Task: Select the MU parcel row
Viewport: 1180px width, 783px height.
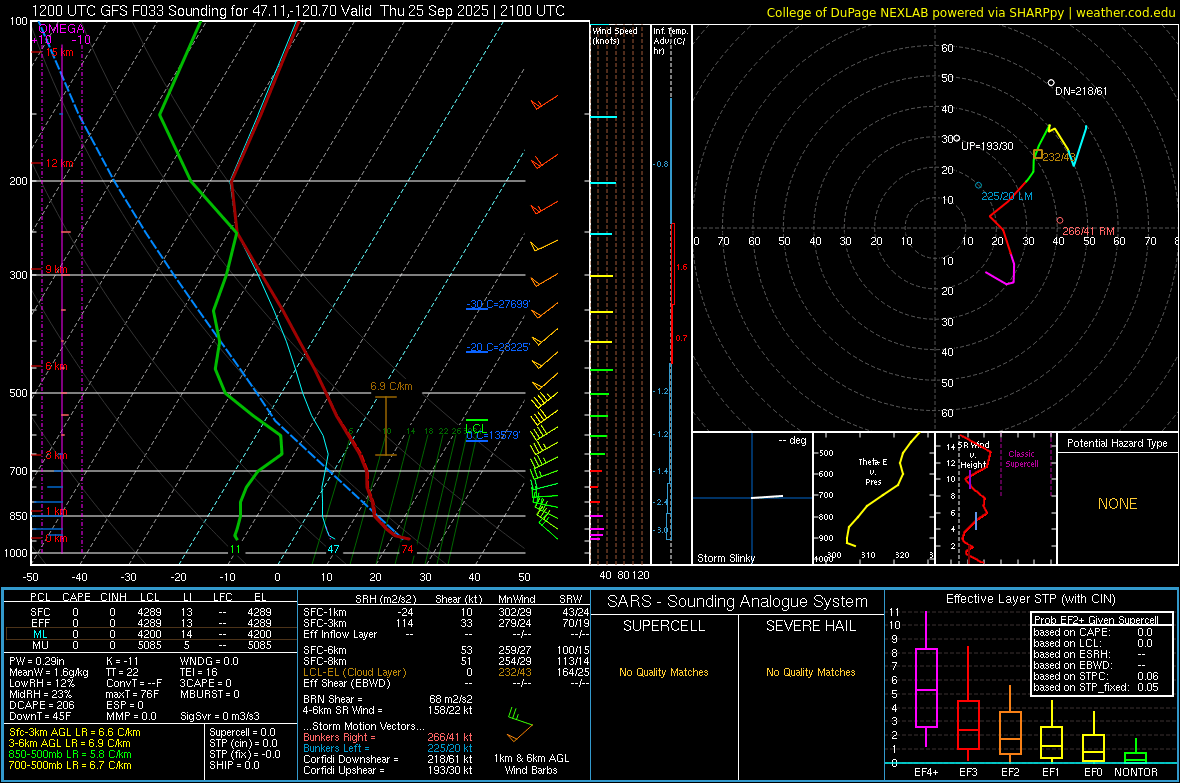Action: coord(151,645)
